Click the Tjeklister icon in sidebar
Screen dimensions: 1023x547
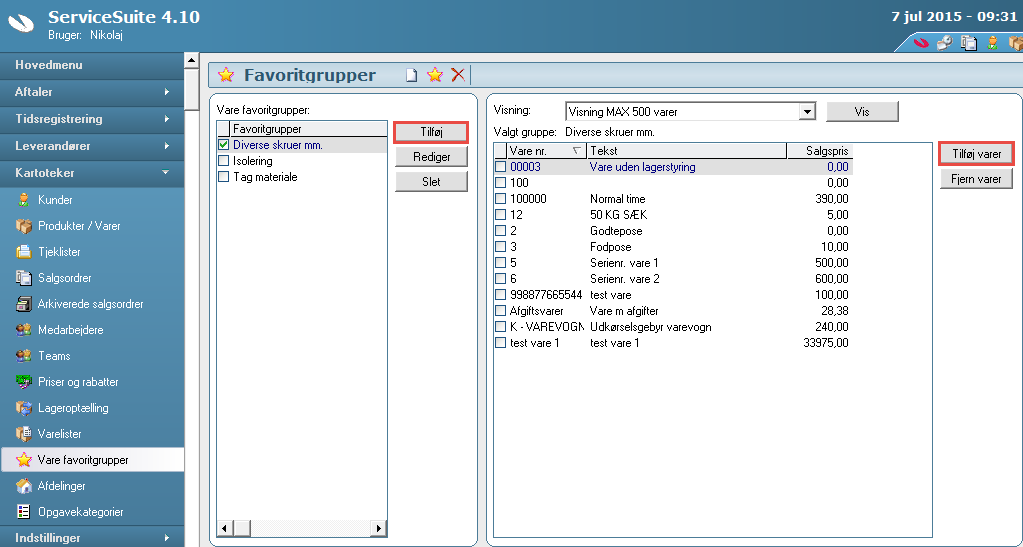(x=23, y=252)
